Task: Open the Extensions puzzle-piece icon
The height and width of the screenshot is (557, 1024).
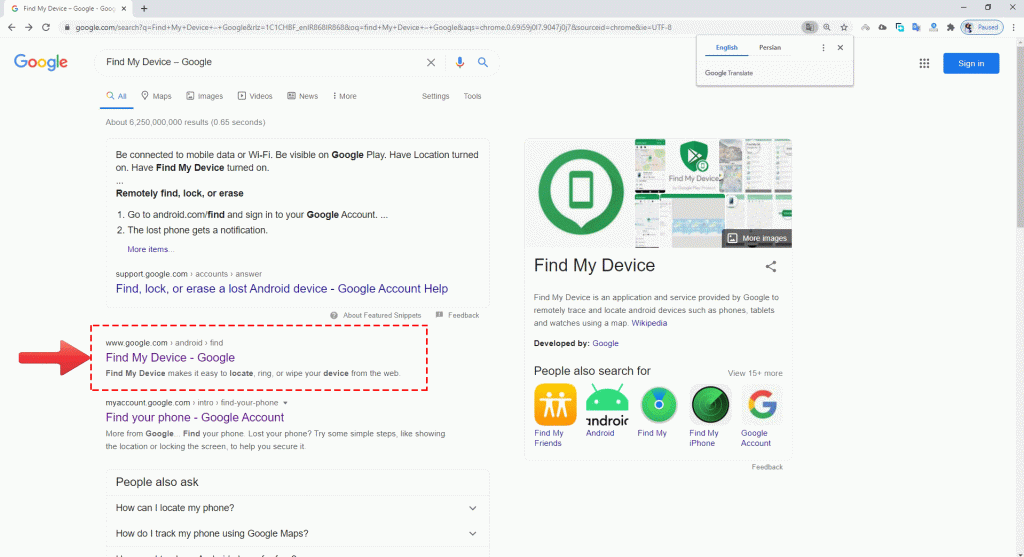Action: coord(950,27)
